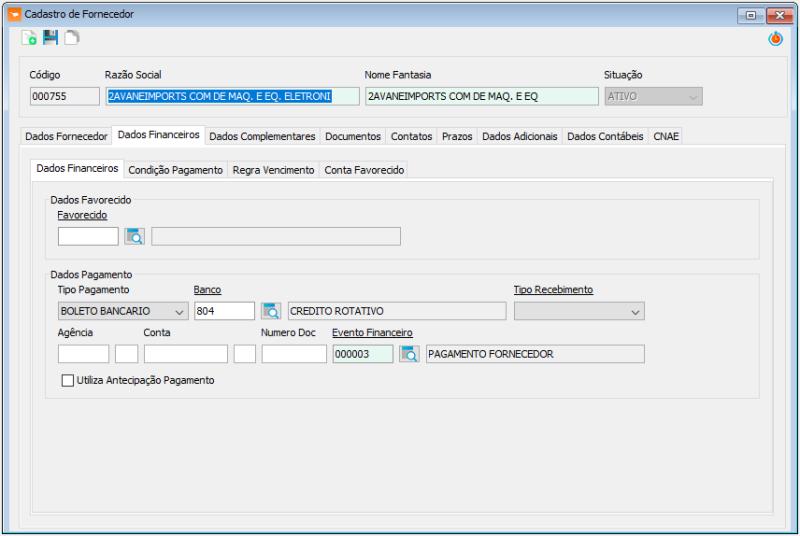Click the CREDITO ROTATIVO description field
Screen dimensions: 800x536
click(x=397, y=311)
